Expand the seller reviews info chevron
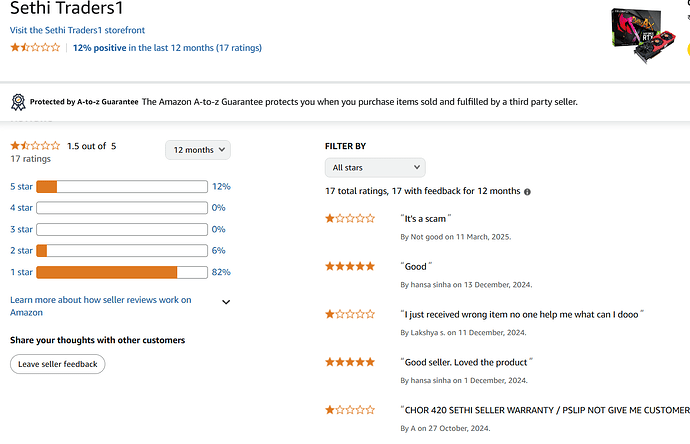690x444 pixels. coord(226,301)
